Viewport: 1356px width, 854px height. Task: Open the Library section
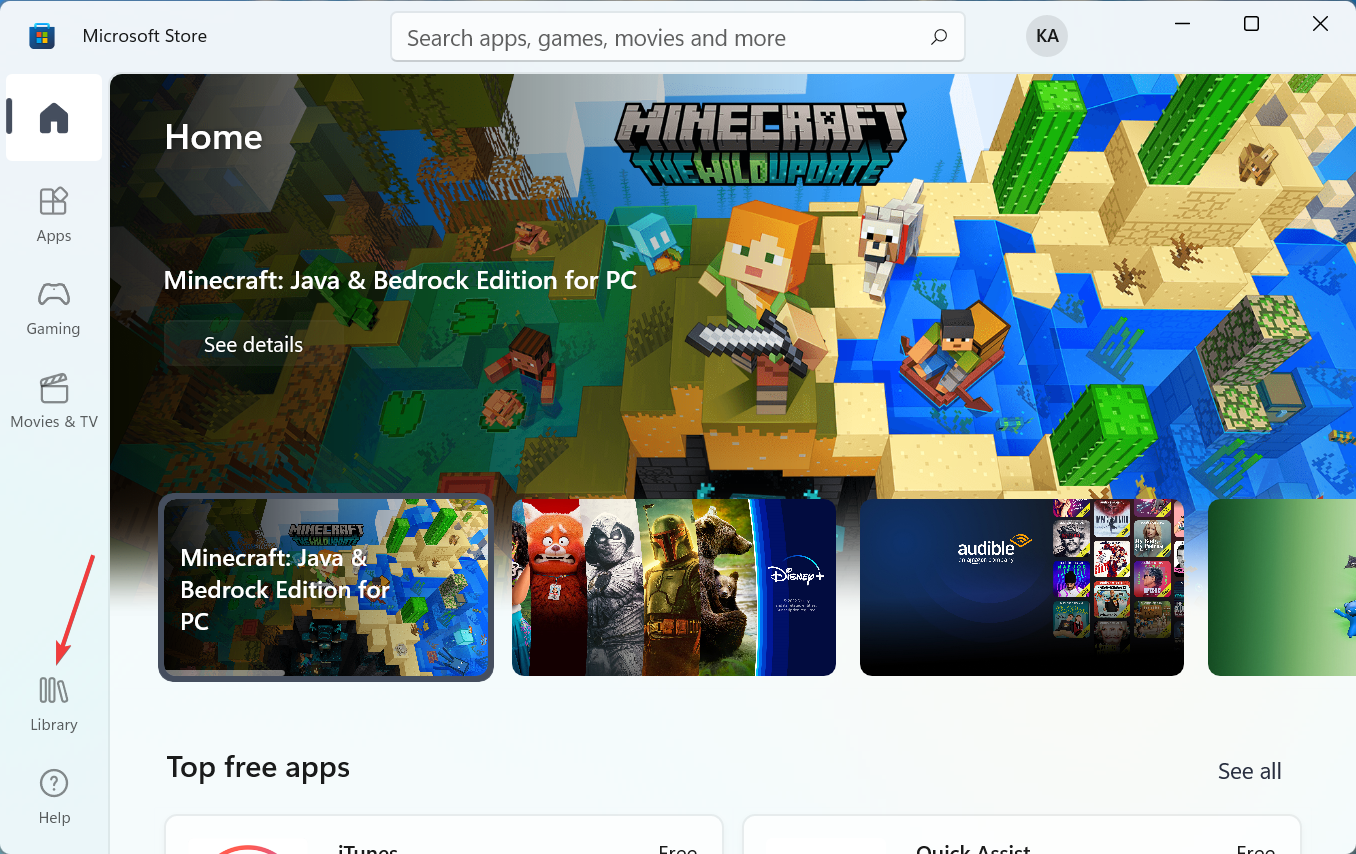point(54,704)
